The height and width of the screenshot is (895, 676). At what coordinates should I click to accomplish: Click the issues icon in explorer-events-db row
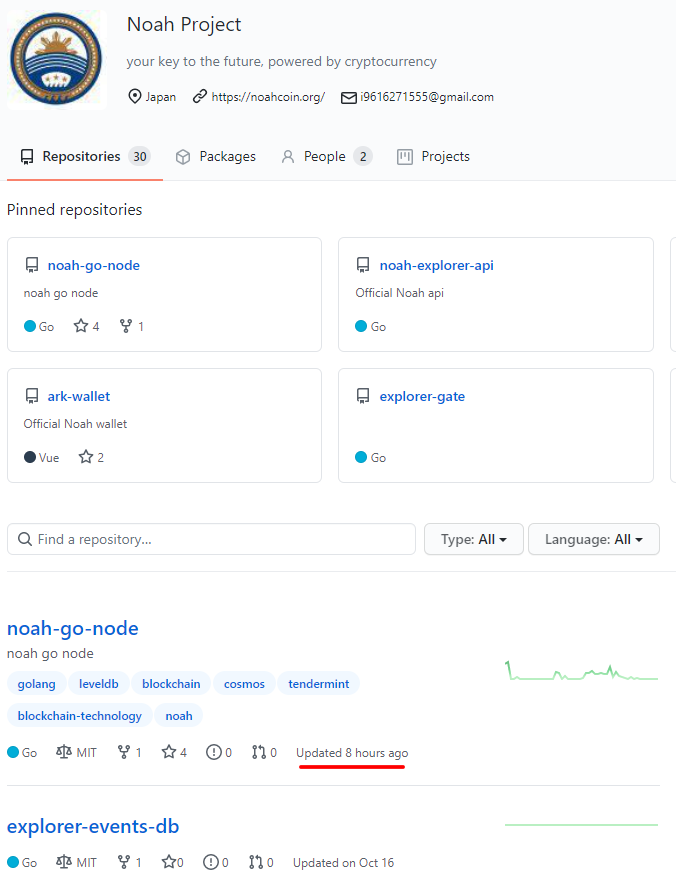coord(211,862)
